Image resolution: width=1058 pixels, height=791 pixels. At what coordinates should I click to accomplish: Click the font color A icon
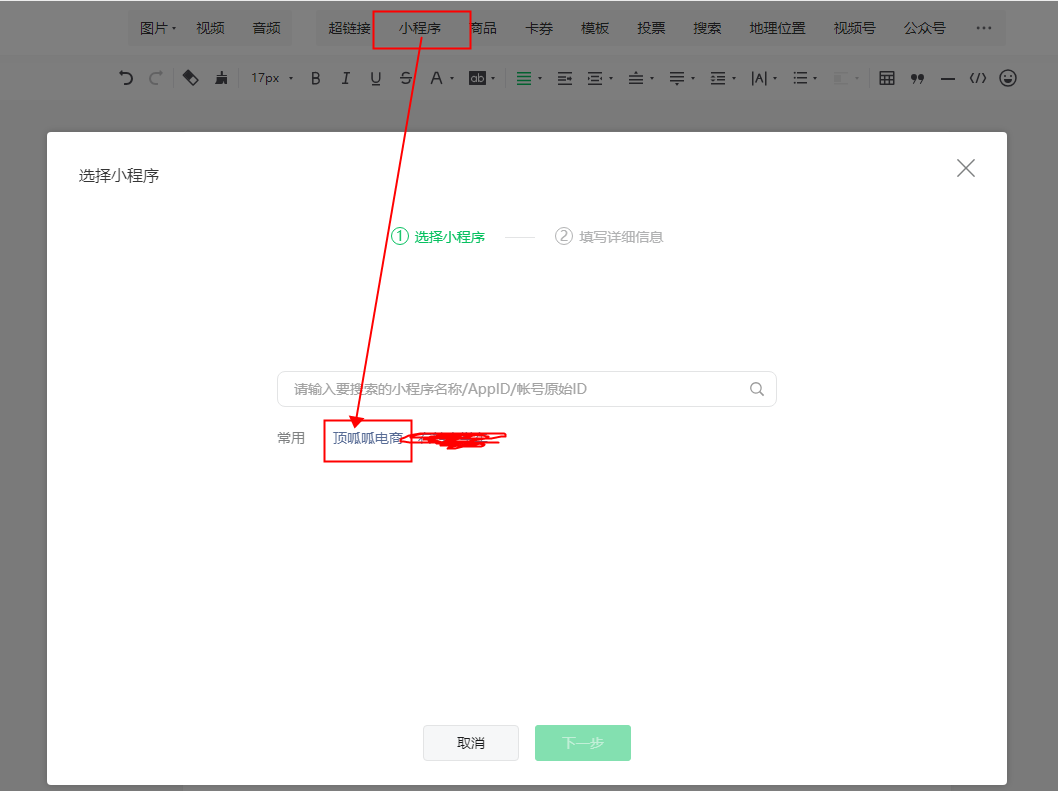point(437,78)
